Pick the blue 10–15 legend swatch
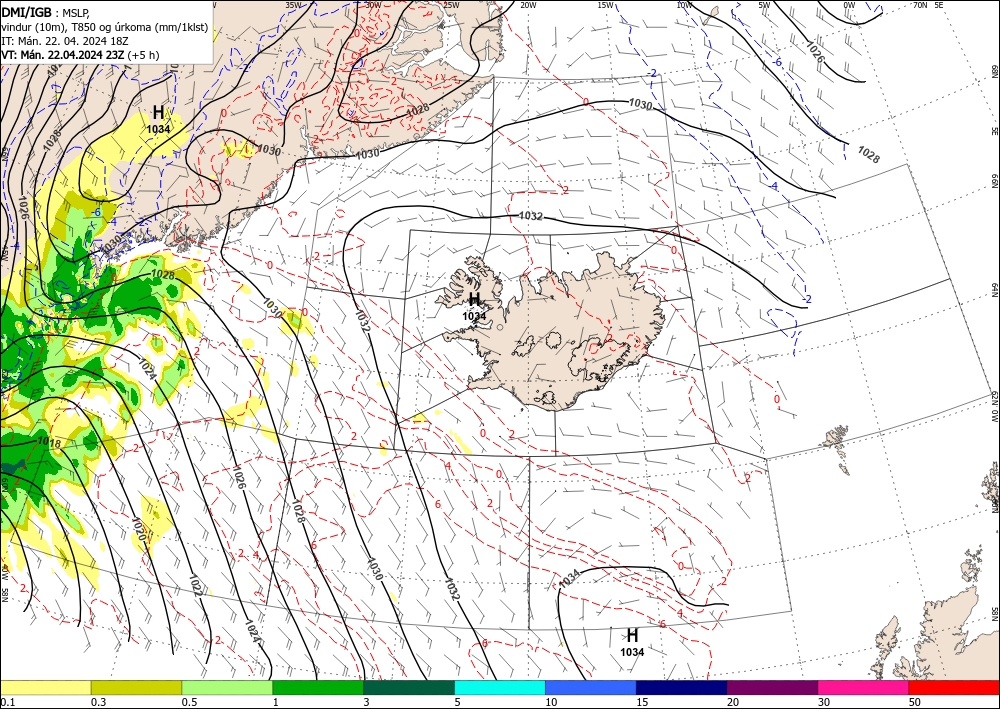Image resolution: width=1000 pixels, height=709 pixels. click(591, 688)
